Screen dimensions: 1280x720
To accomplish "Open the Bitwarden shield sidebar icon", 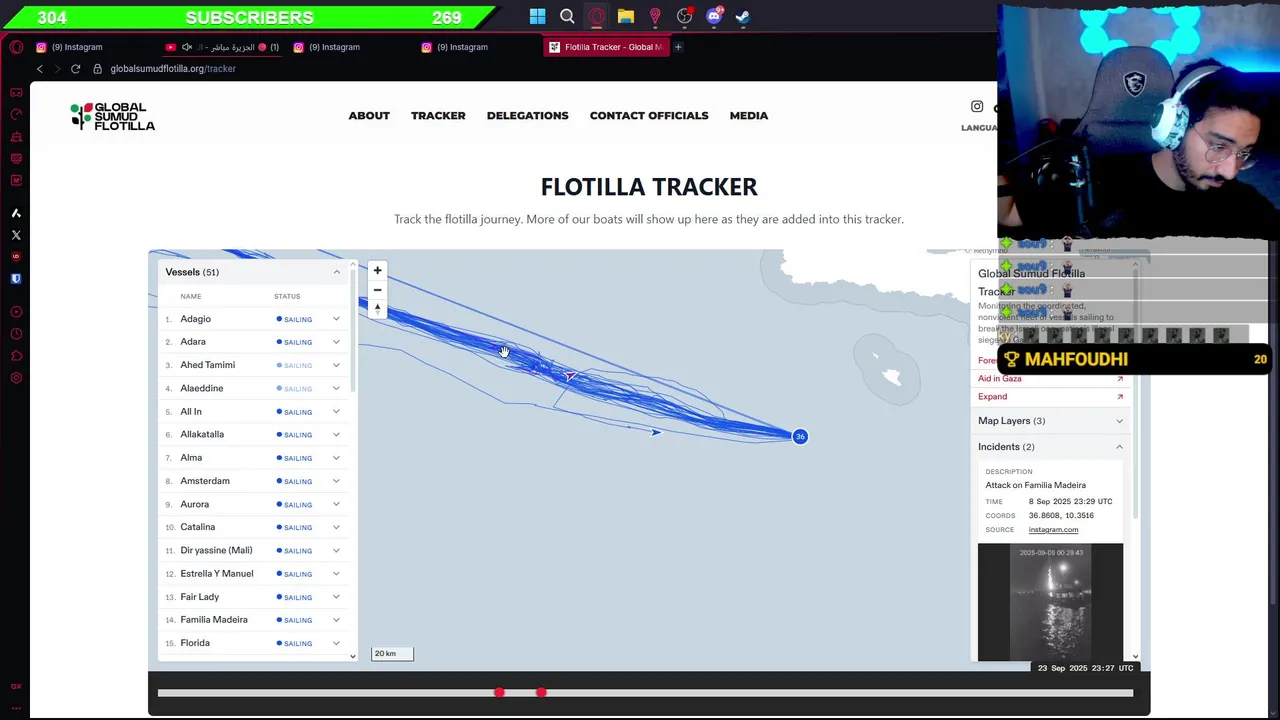I will [16, 279].
